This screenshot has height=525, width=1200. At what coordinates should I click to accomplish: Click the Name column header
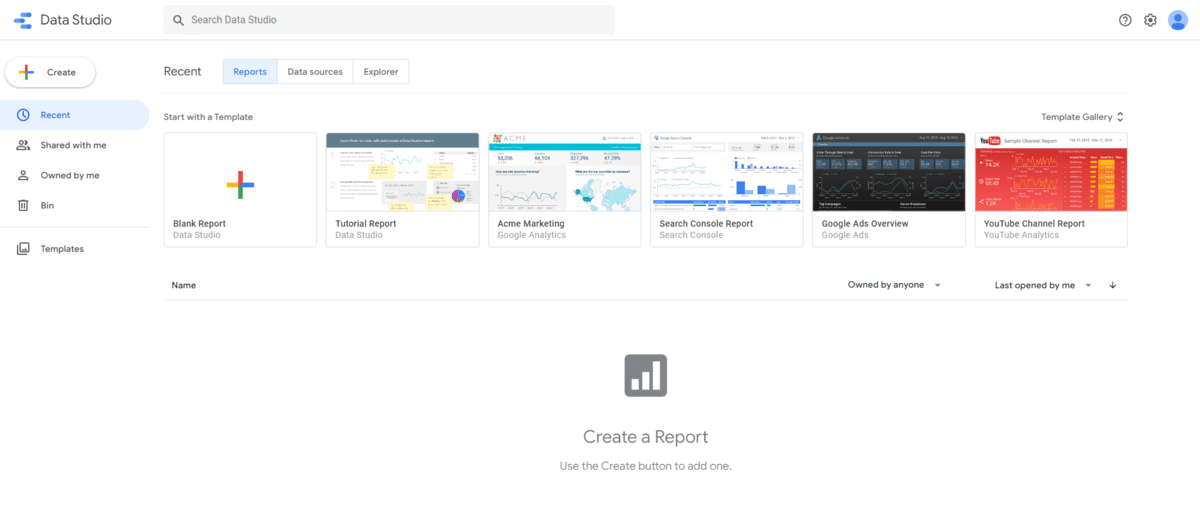[184, 285]
